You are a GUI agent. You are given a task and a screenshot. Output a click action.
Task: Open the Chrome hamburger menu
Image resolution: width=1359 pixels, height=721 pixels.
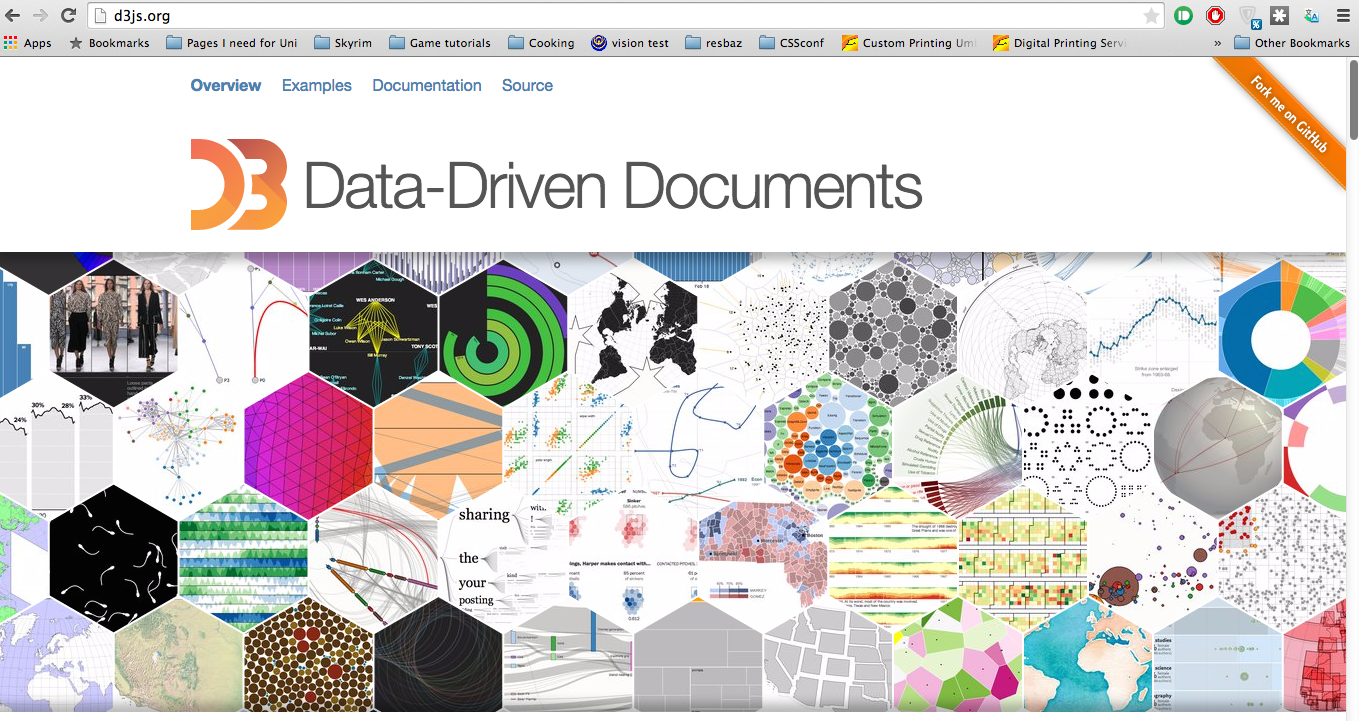(x=1342, y=15)
